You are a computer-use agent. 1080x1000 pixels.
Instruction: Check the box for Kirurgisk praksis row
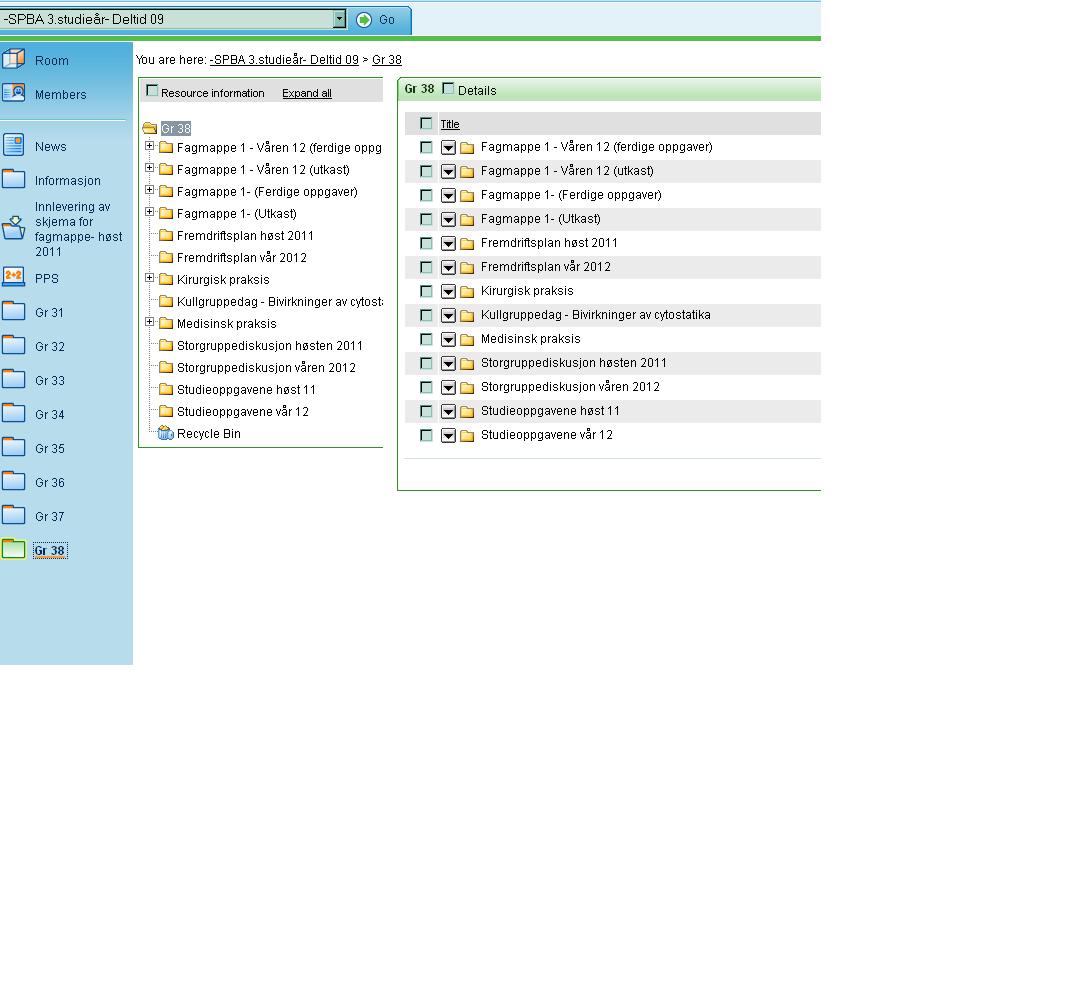(426, 291)
